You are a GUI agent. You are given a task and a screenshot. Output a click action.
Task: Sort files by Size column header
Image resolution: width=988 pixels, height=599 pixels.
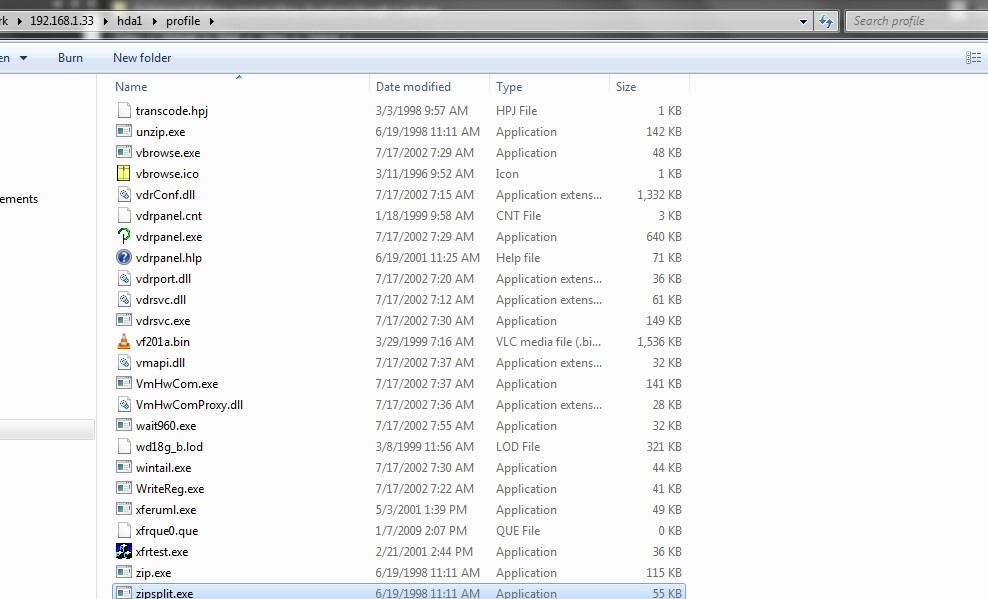[x=626, y=87]
